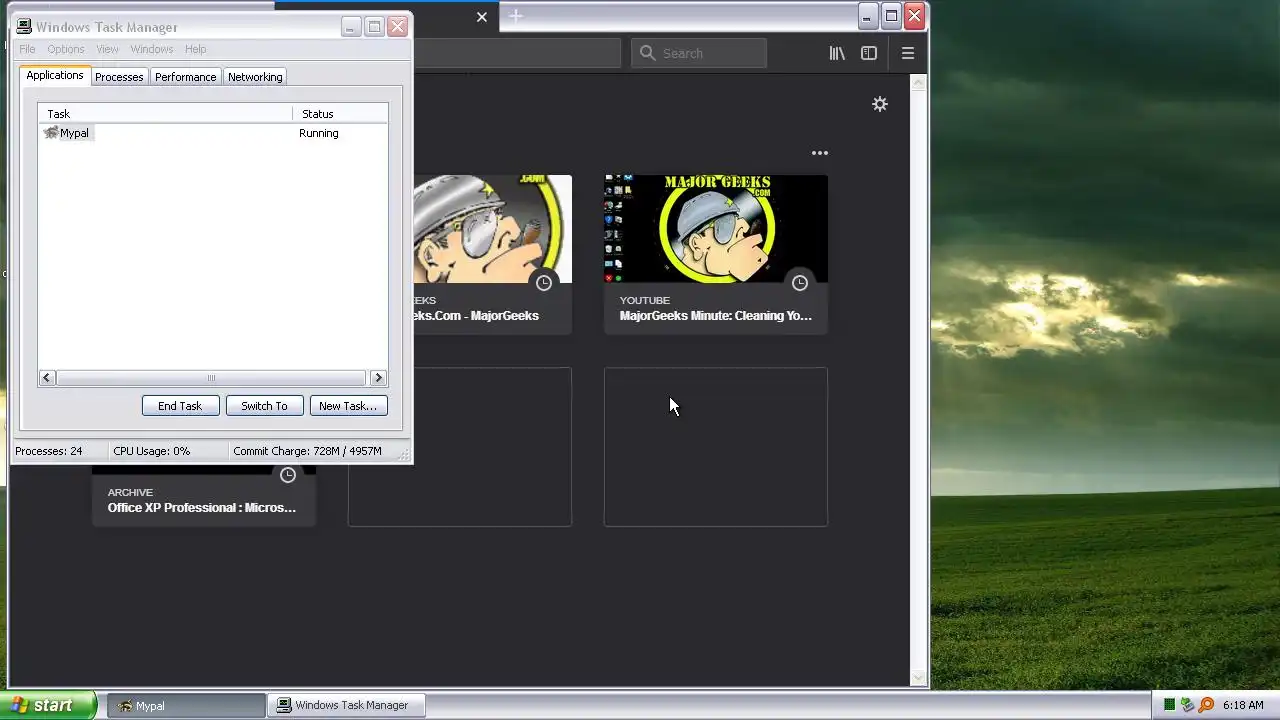The width and height of the screenshot is (1280, 720).
Task: Focus the browser Search input field
Action: point(699,53)
